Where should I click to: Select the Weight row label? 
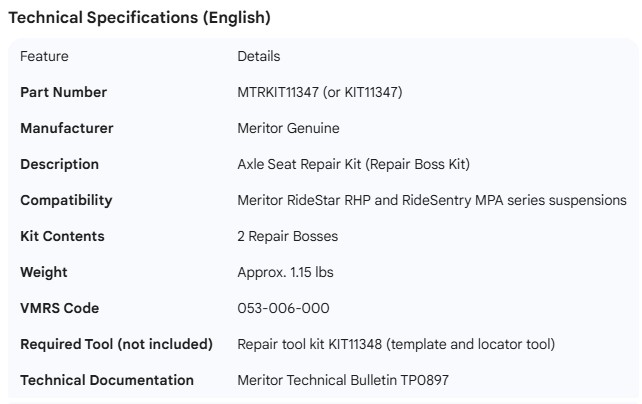[x=43, y=272]
